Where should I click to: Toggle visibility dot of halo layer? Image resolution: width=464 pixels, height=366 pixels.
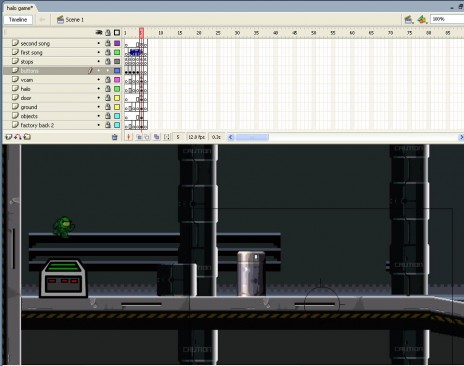[99, 89]
